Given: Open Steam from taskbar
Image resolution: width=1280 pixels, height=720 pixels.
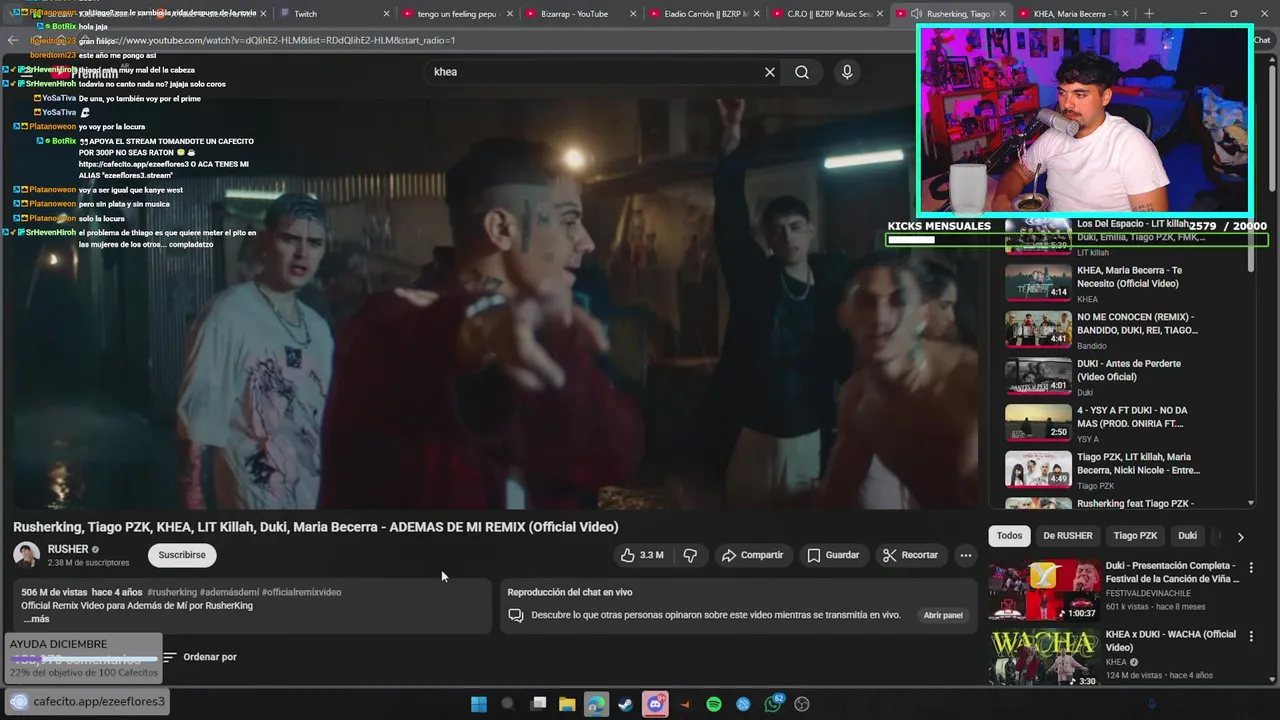Looking at the screenshot, I should click(626, 704).
